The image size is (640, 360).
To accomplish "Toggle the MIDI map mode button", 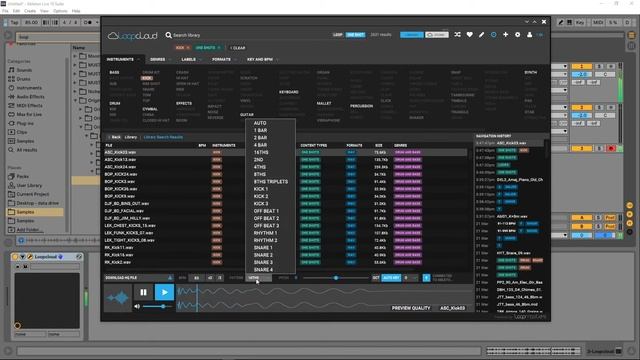I will click(598, 22).
